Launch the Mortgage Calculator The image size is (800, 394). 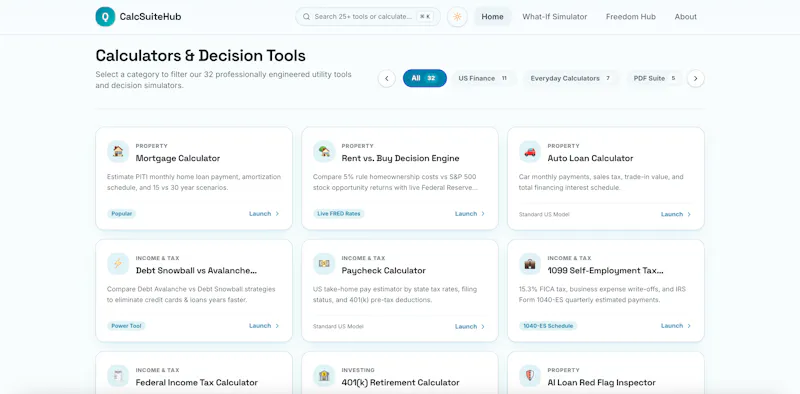click(x=264, y=214)
